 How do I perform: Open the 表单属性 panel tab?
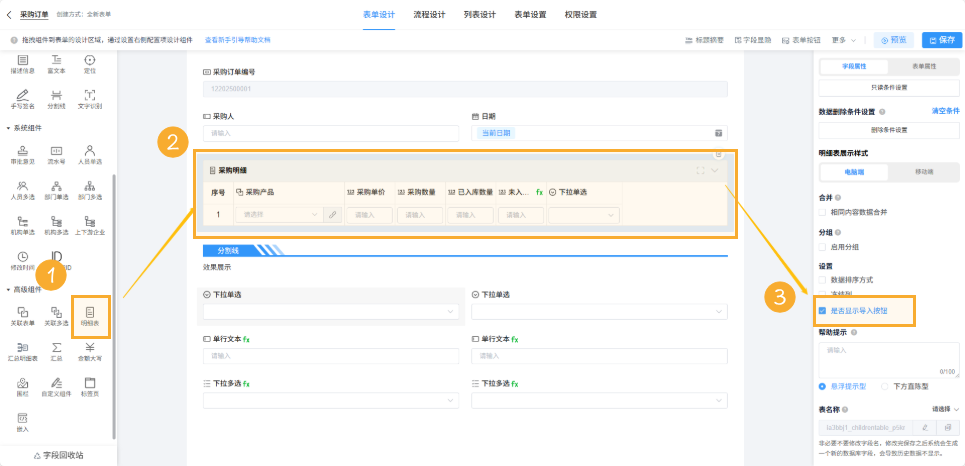click(x=923, y=66)
